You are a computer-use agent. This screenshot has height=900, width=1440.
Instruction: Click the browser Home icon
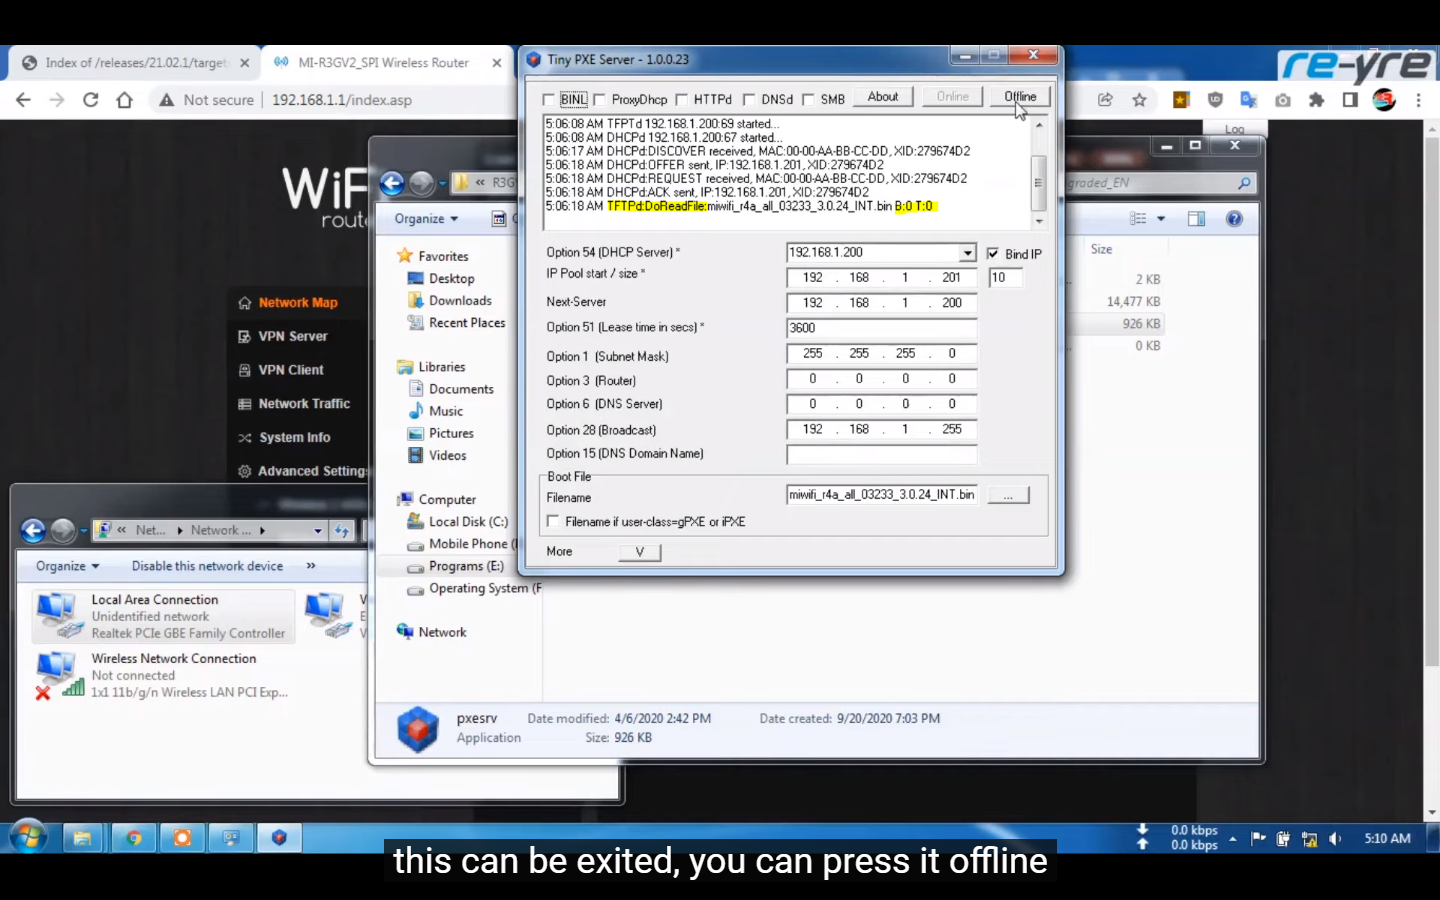(124, 100)
